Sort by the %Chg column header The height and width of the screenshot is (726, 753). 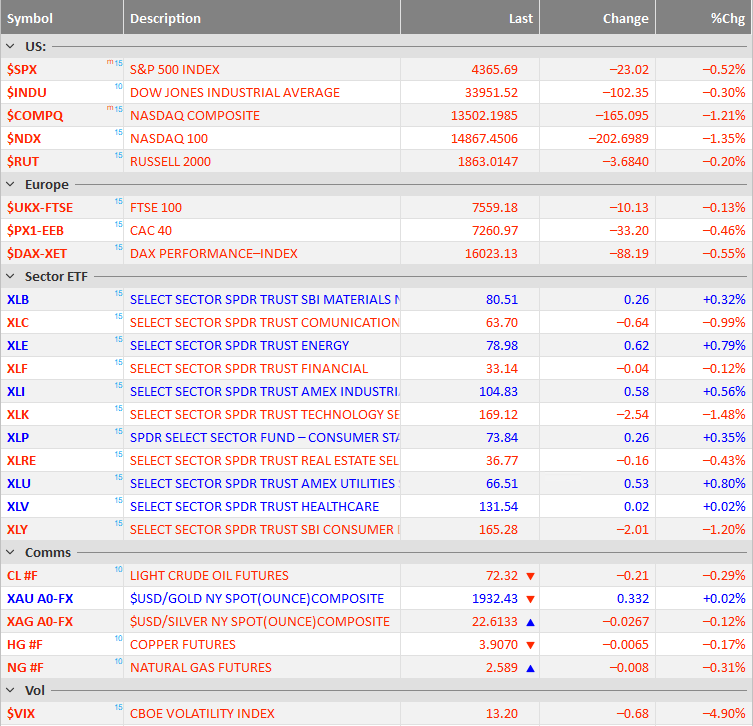(704, 18)
